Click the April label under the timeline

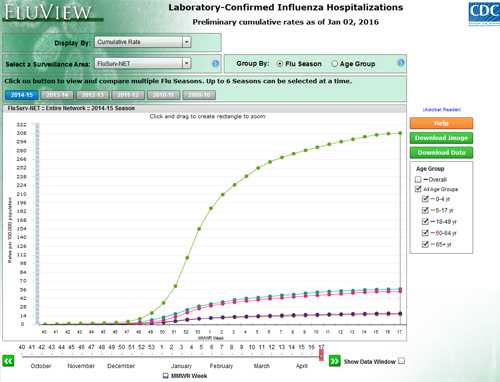tap(302, 366)
